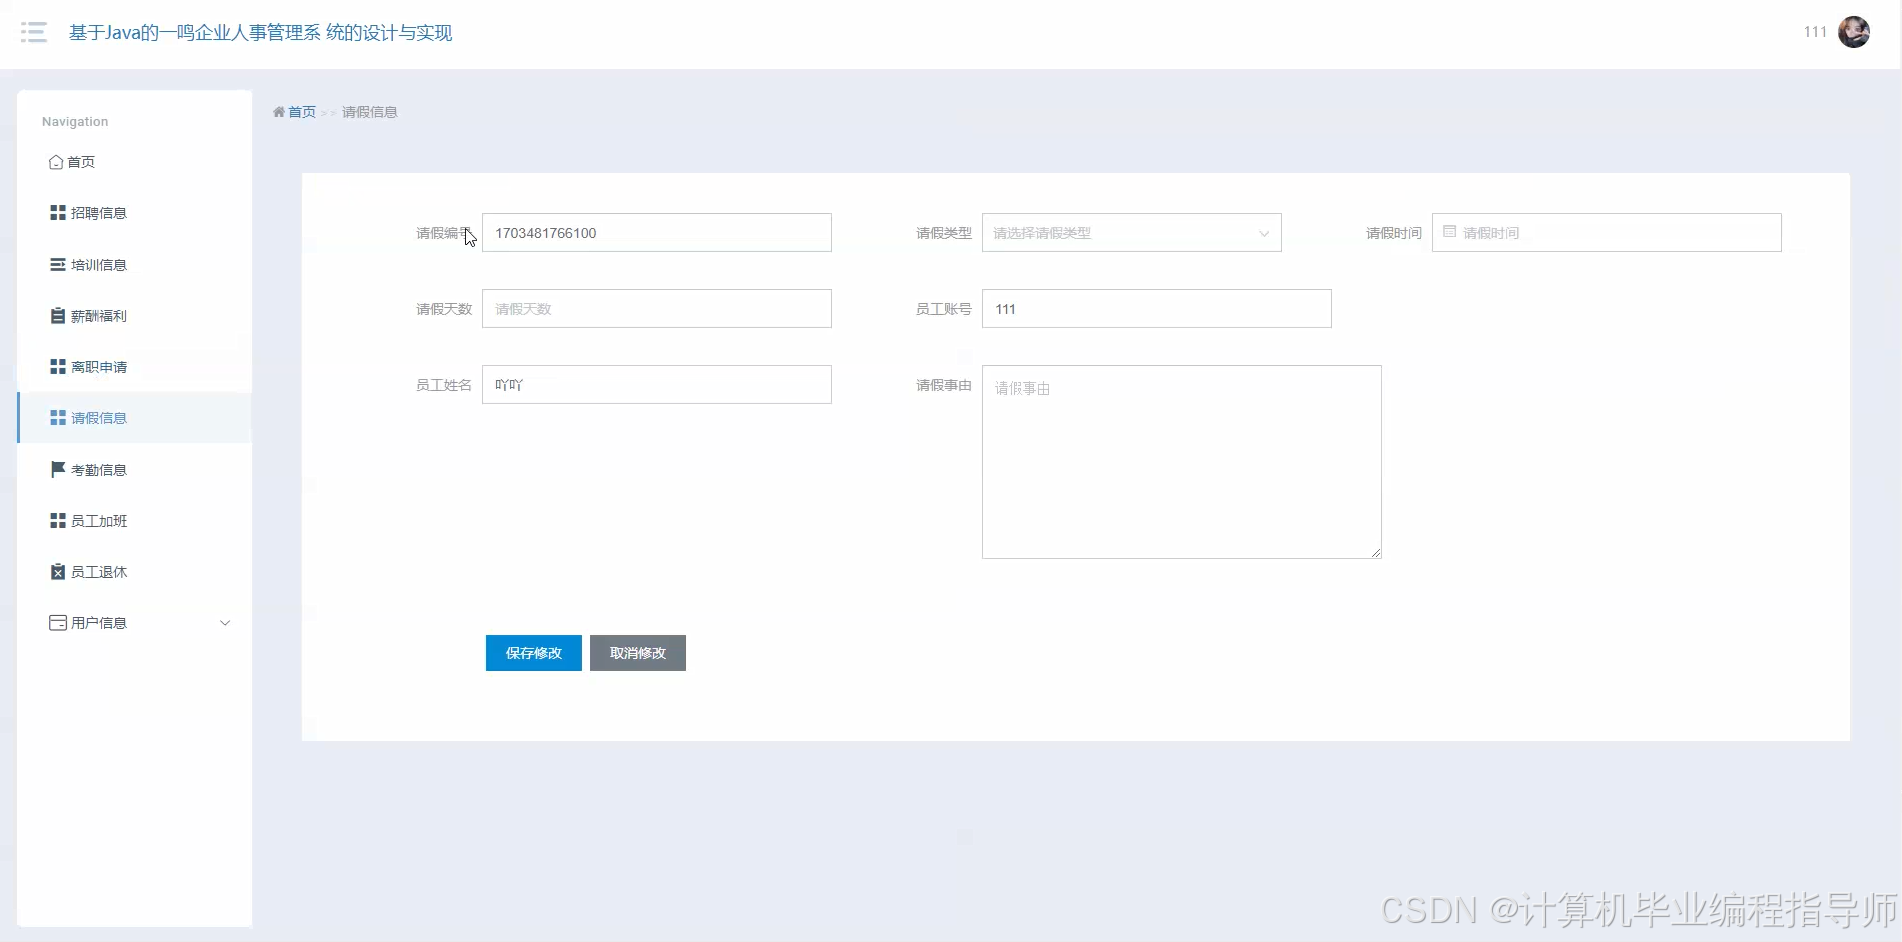
Task: Click the 考勤信息 flag icon
Action: pyautogui.click(x=58, y=469)
